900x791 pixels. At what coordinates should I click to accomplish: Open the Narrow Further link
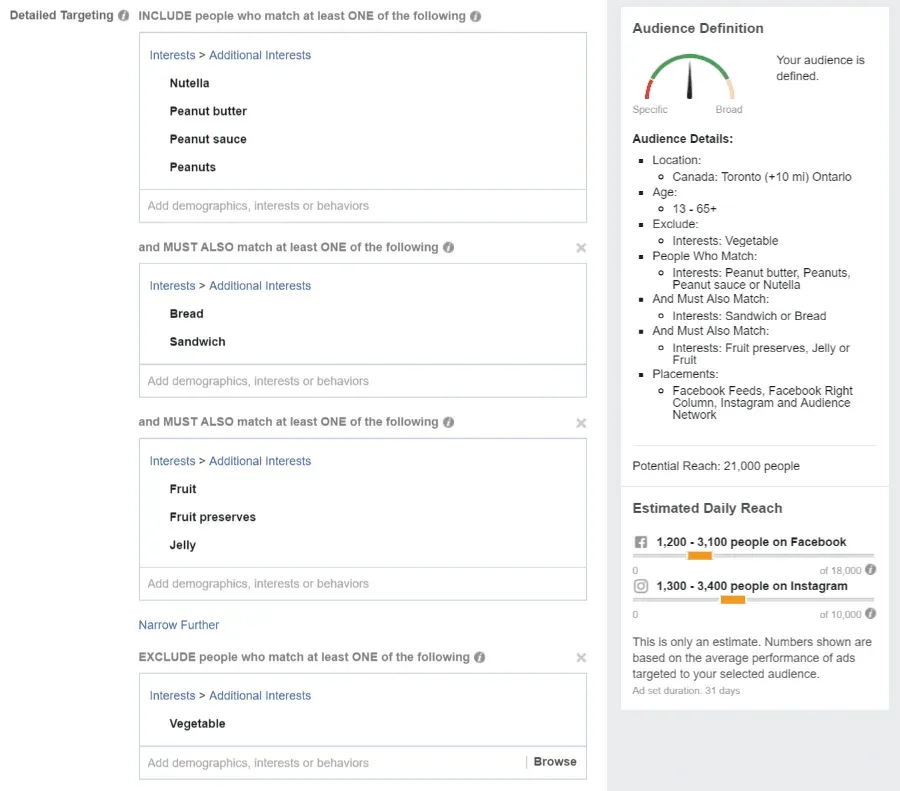pyautogui.click(x=179, y=624)
